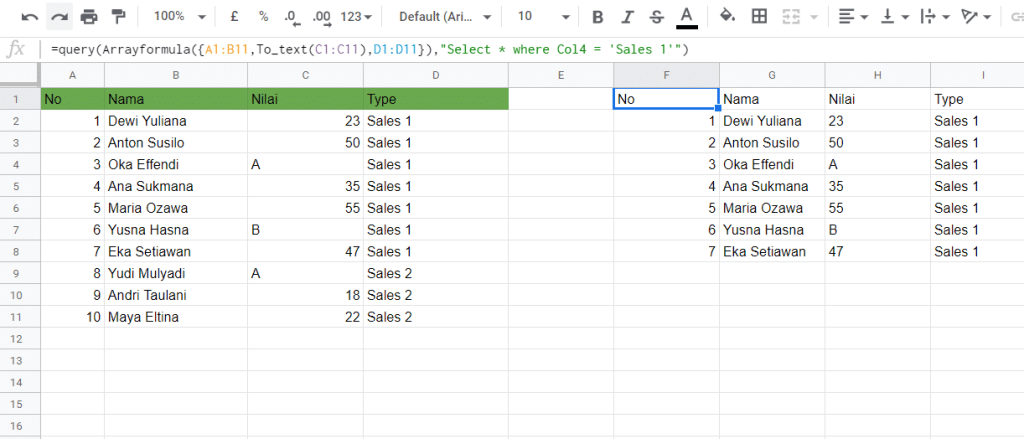This screenshot has height=439, width=1024.
Task: Open the font size 10 dropdown
Action: 544,17
